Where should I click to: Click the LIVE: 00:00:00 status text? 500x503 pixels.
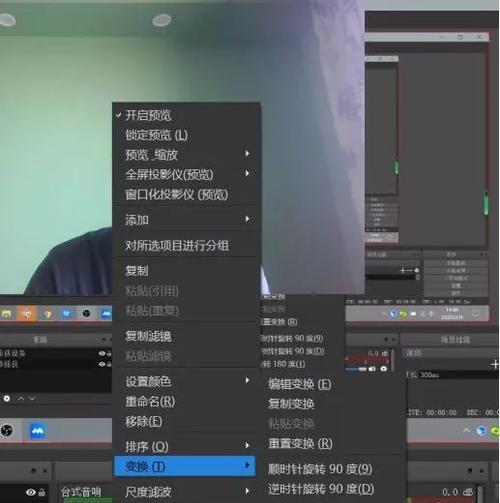[432, 413]
